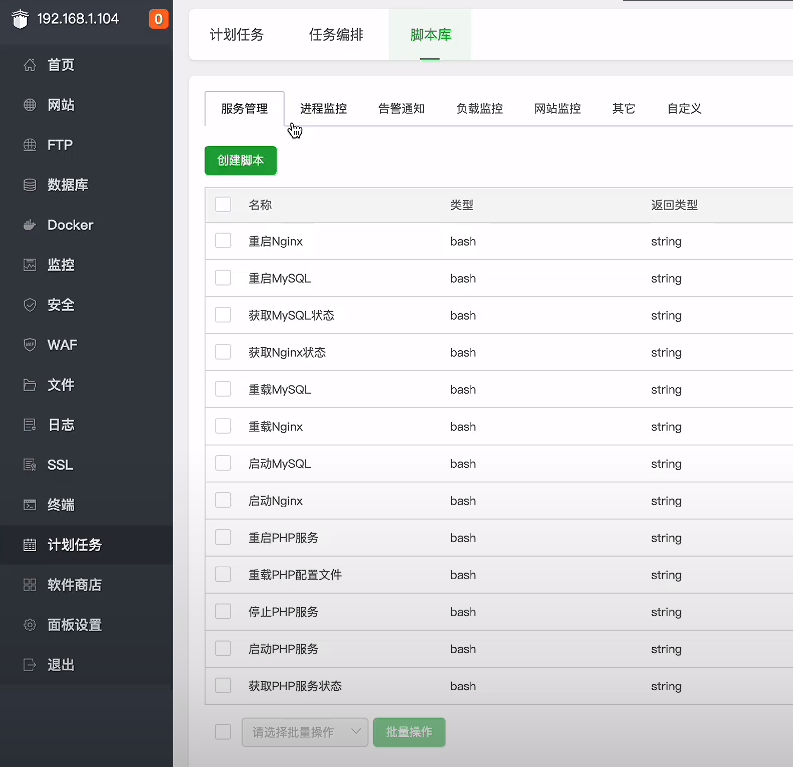This screenshot has width=793, height=767.
Task: Click the 批量操作 button
Action: [409, 732]
